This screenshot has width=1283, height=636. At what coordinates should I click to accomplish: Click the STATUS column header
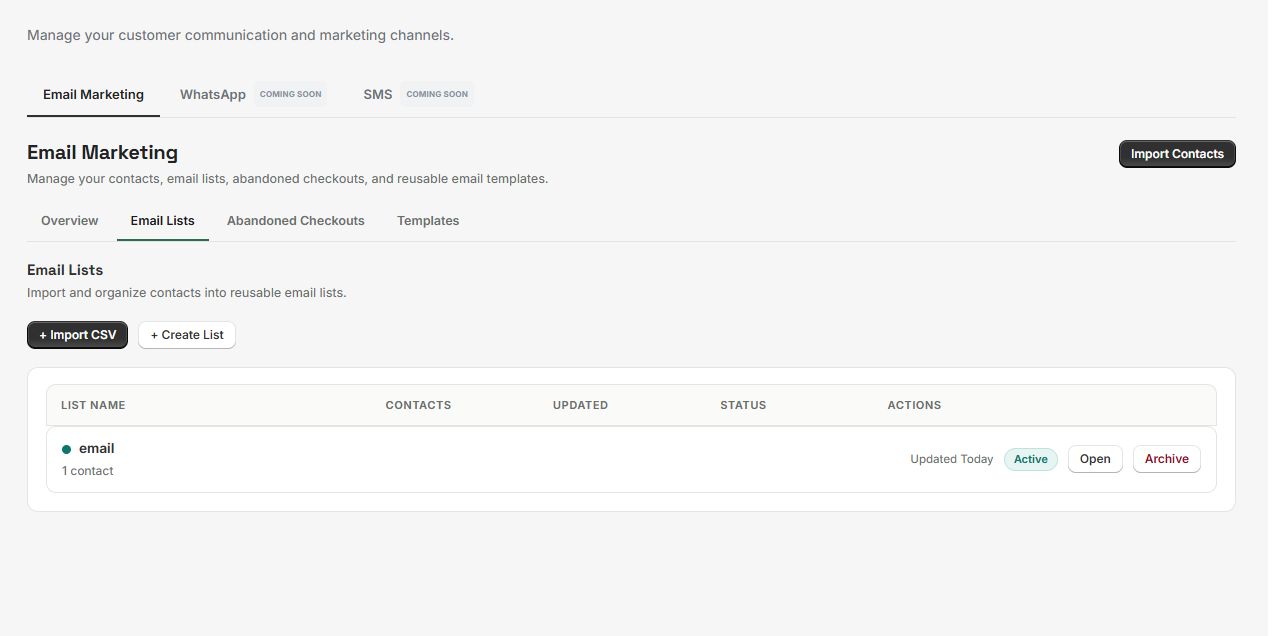point(743,405)
